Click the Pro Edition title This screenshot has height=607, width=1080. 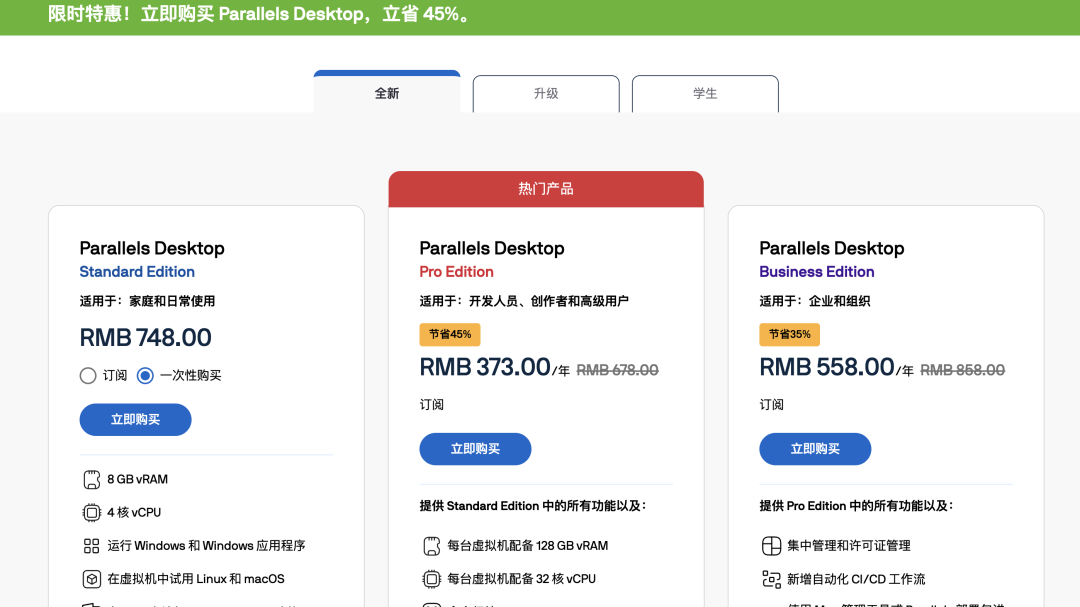click(457, 271)
